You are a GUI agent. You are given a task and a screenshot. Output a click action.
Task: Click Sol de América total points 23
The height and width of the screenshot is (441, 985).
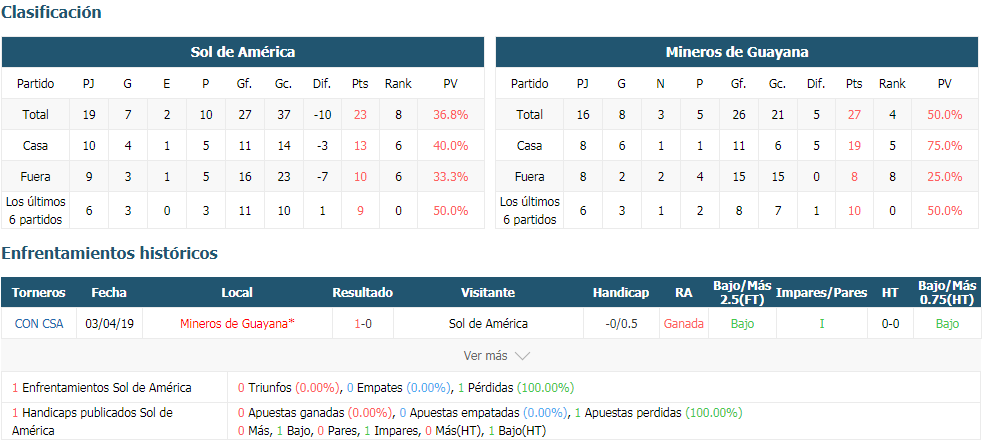pos(360,115)
